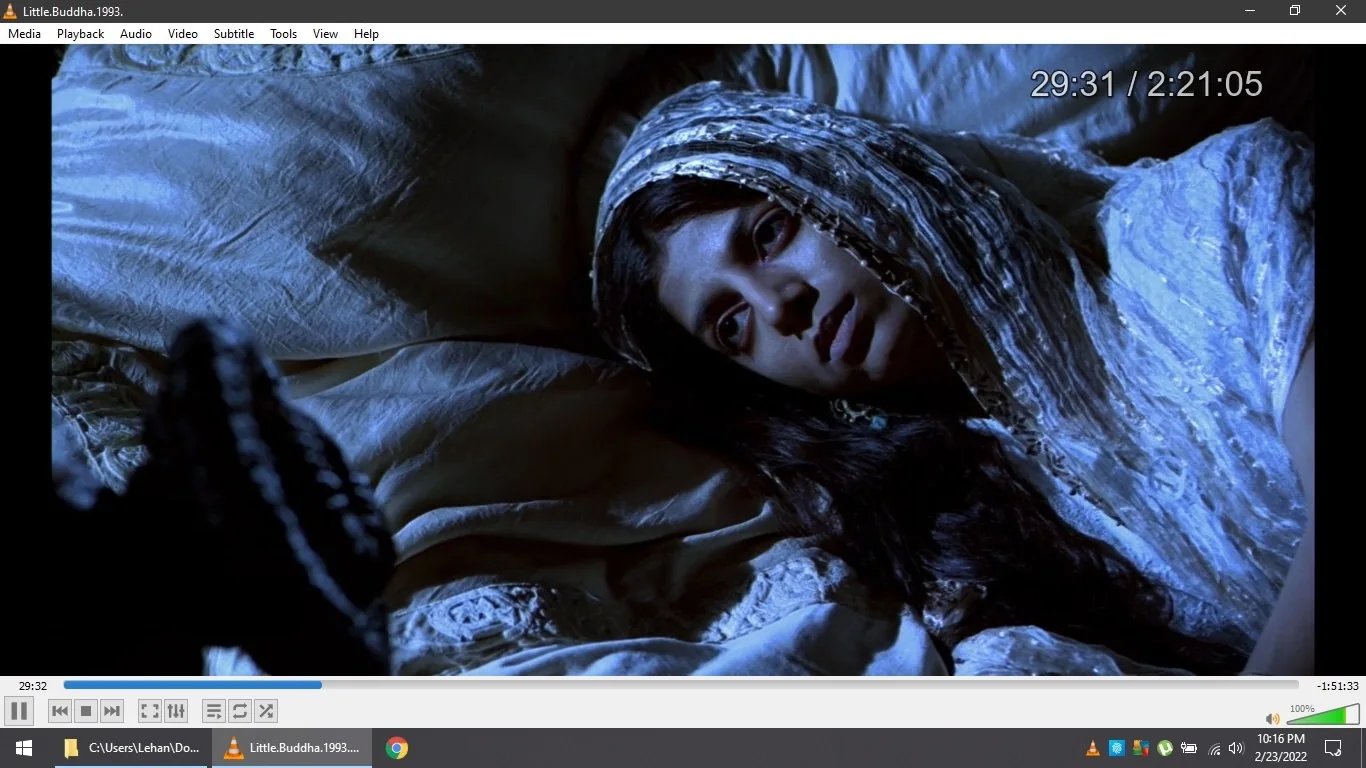This screenshot has height=768, width=1366.
Task: Open system volume control in tray
Action: click(1236, 748)
